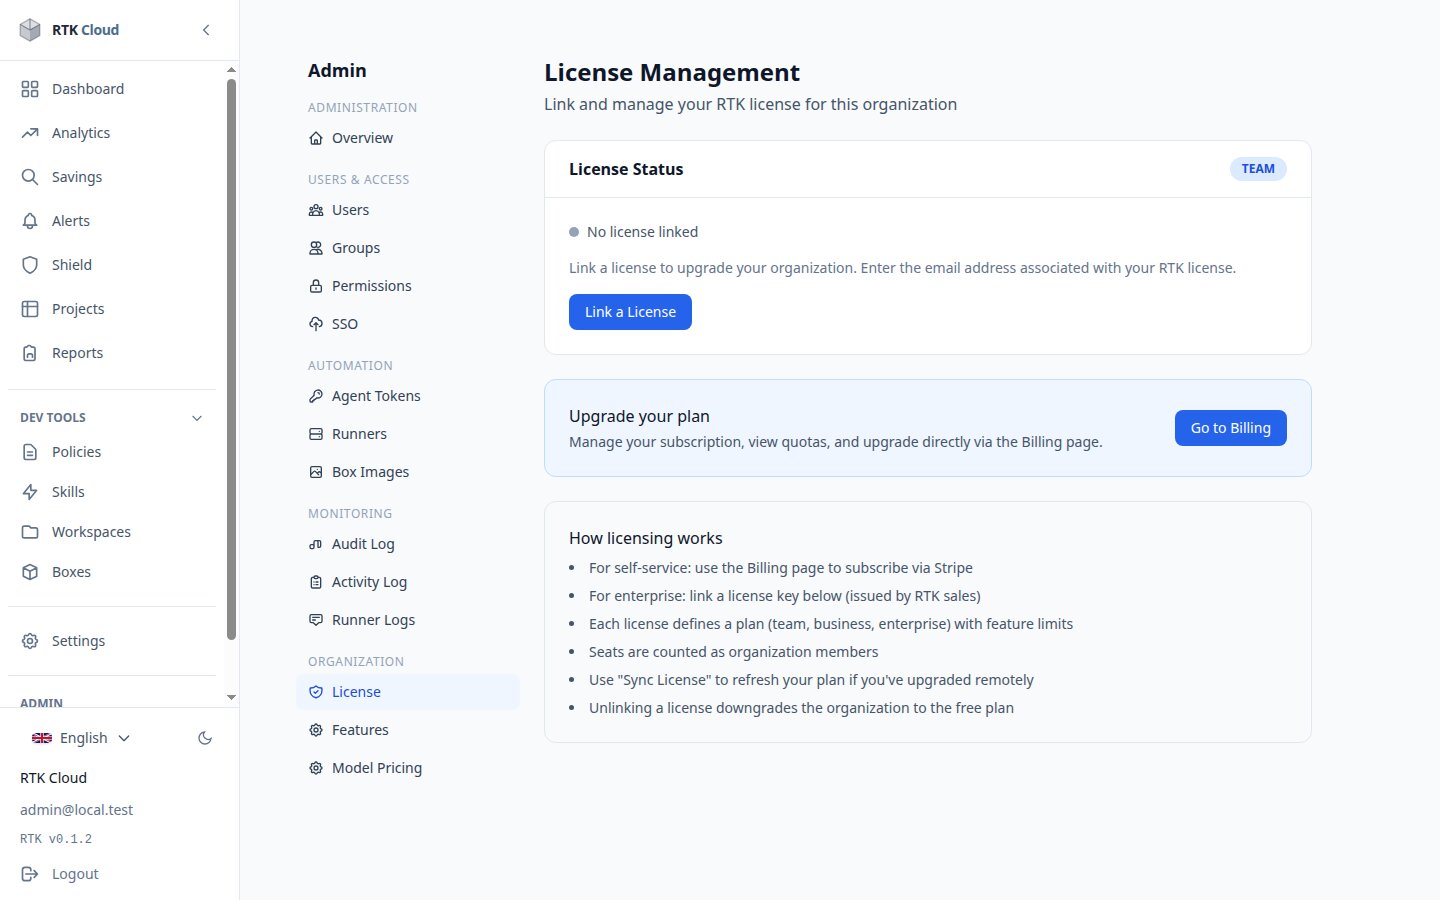
Task: Click the How licensing works heading
Action: tap(646, 538)
